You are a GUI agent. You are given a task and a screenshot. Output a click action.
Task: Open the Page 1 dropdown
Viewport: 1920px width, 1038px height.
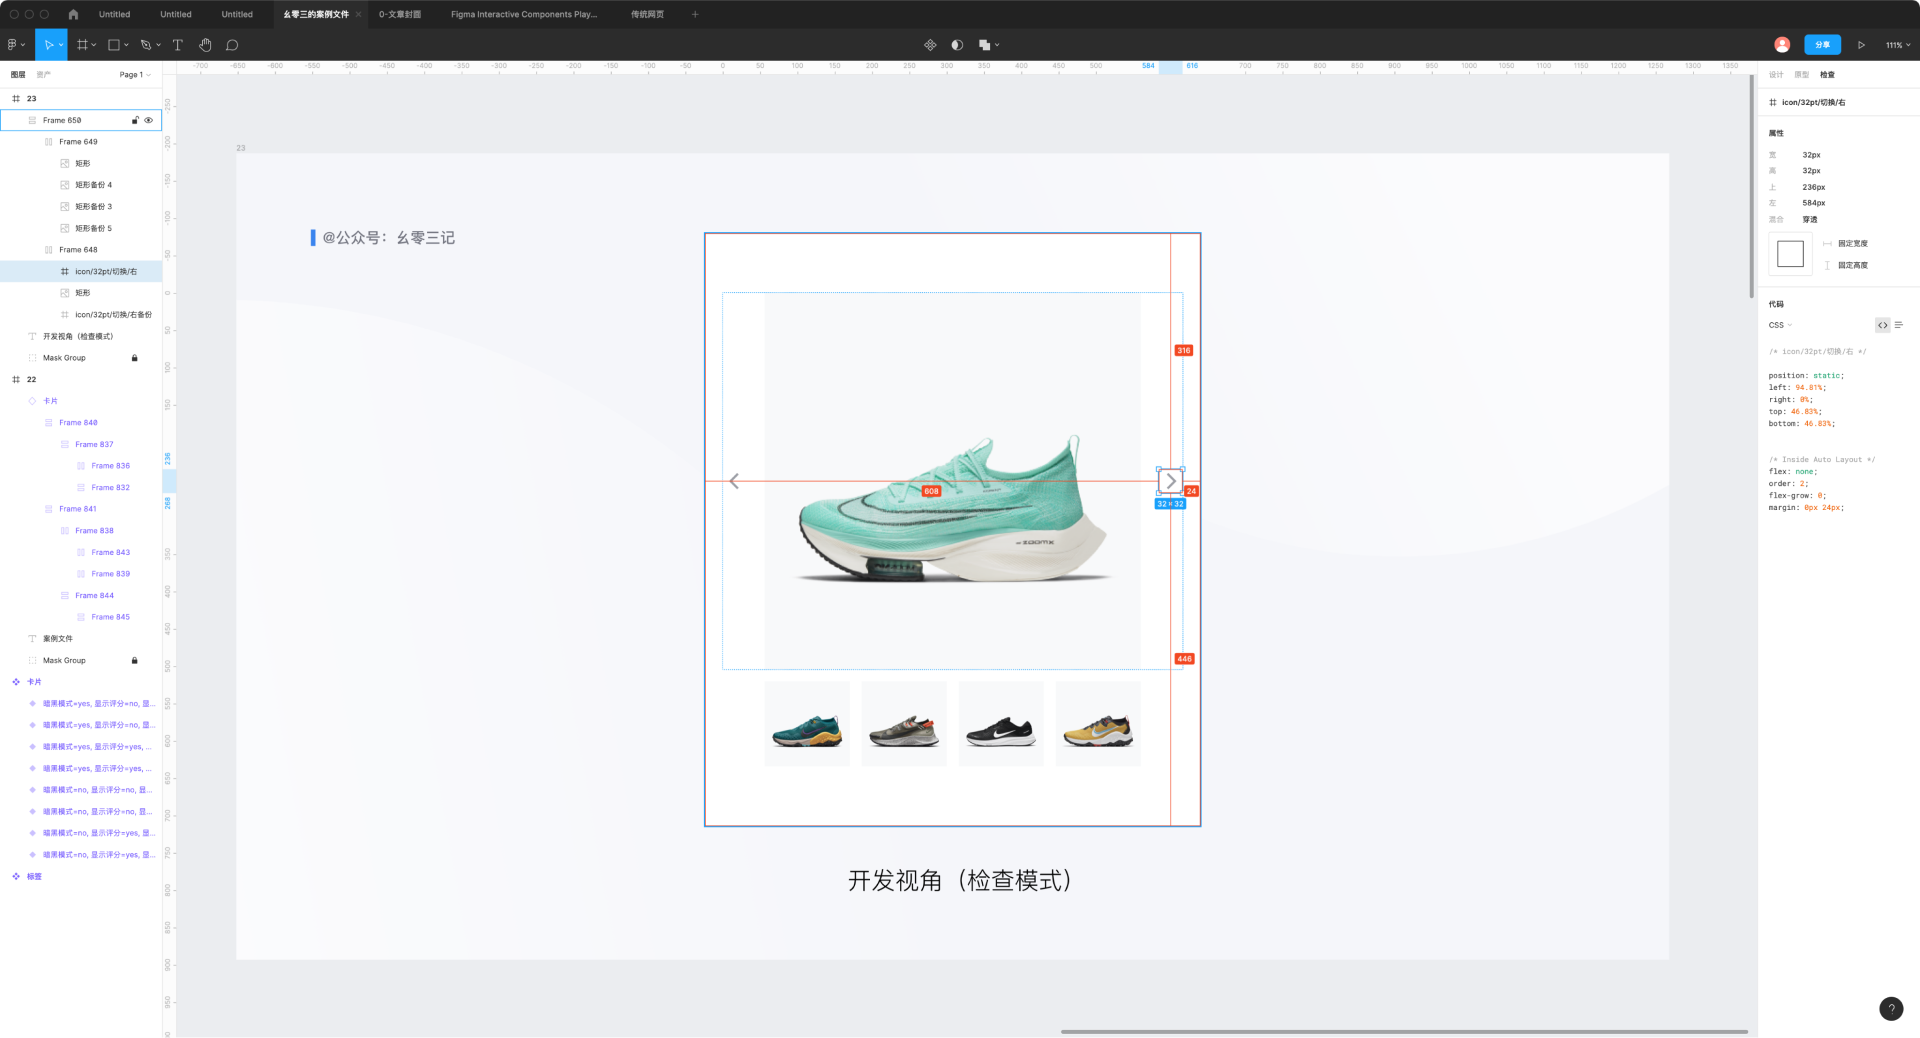tap(135, 75)
